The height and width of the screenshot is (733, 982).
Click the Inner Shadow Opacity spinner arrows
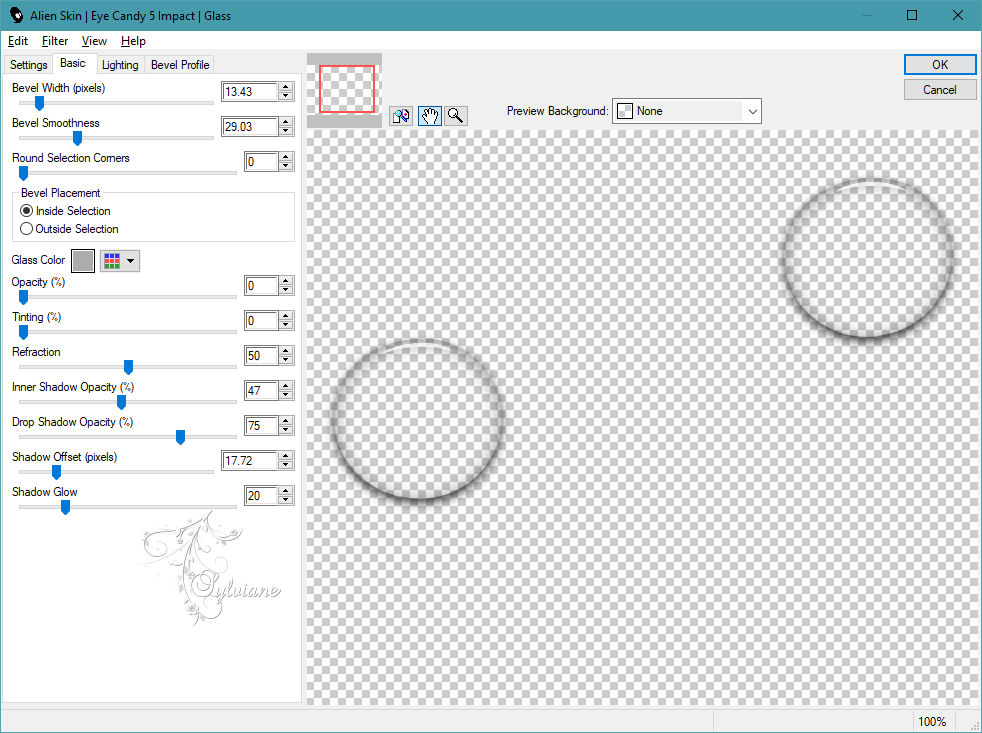click(286, 391)
